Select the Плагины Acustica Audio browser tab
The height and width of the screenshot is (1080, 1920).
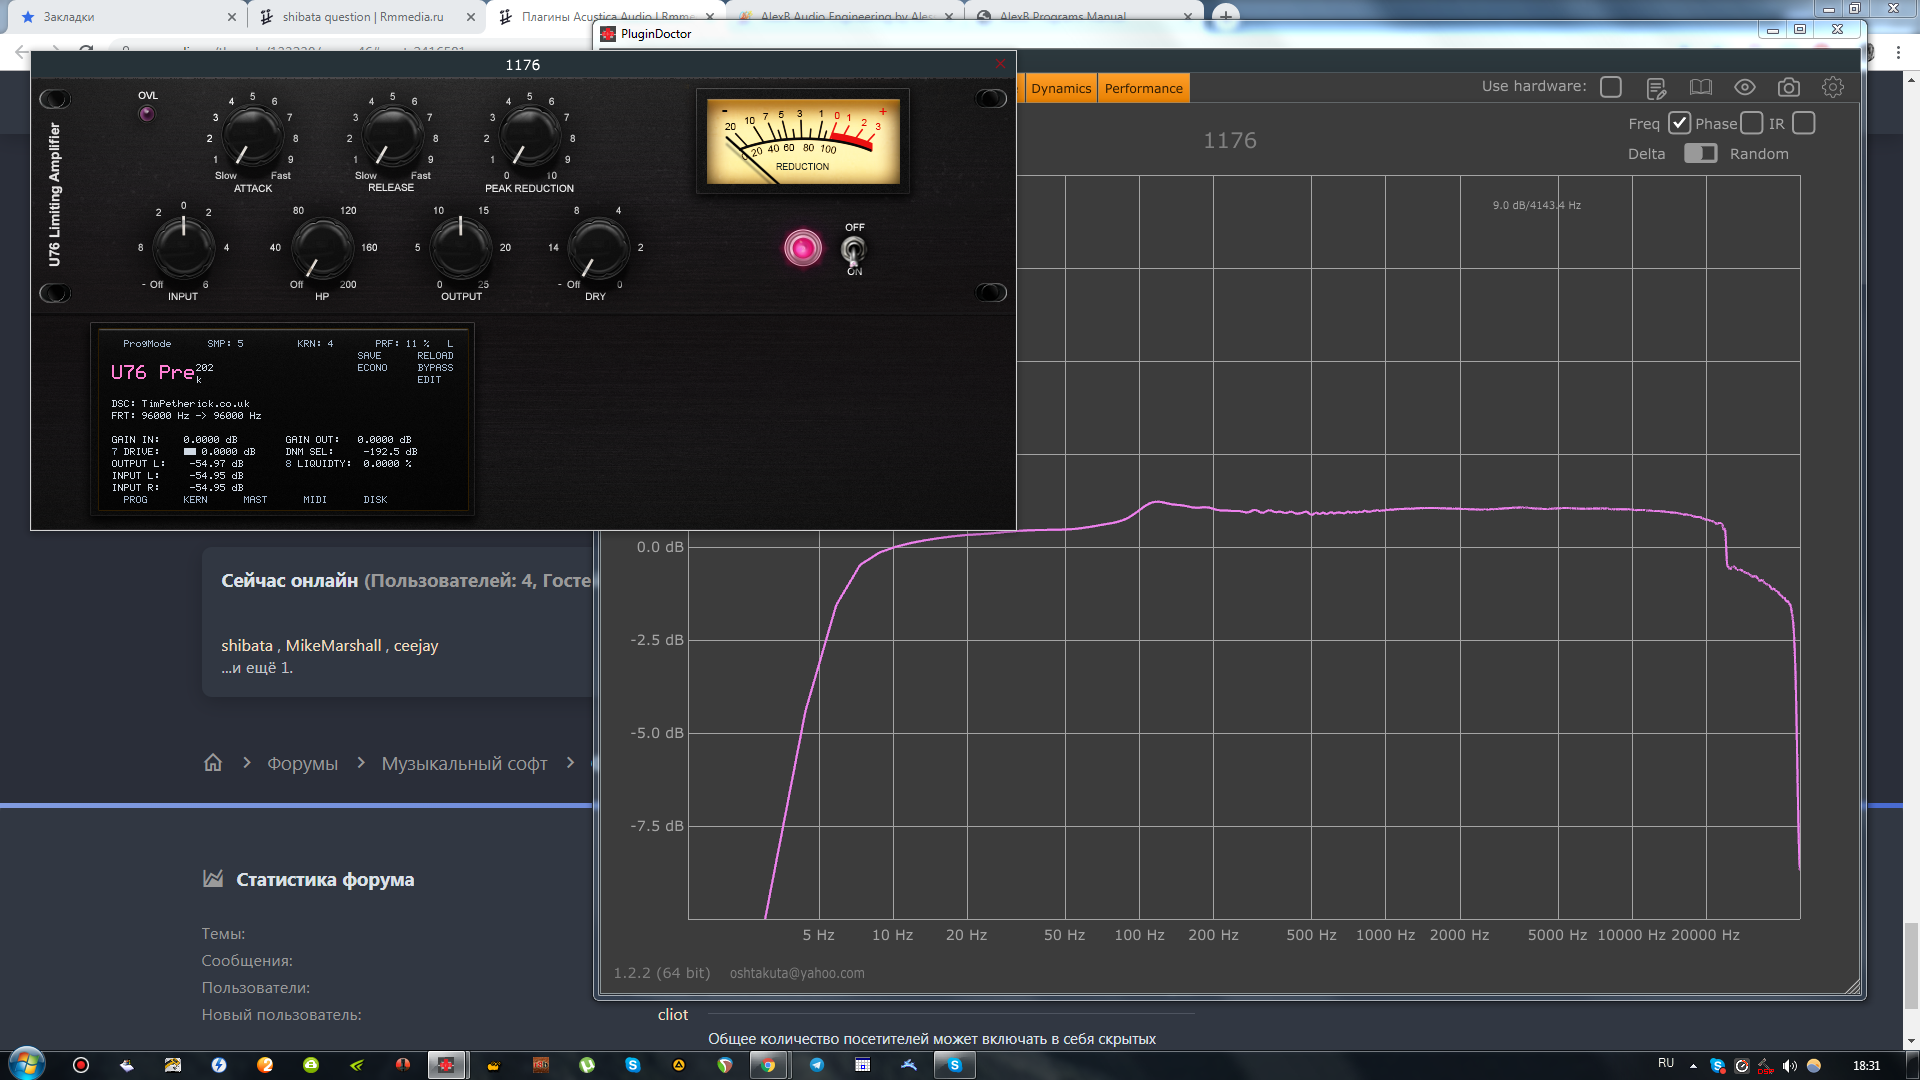(x=608, y=16)
